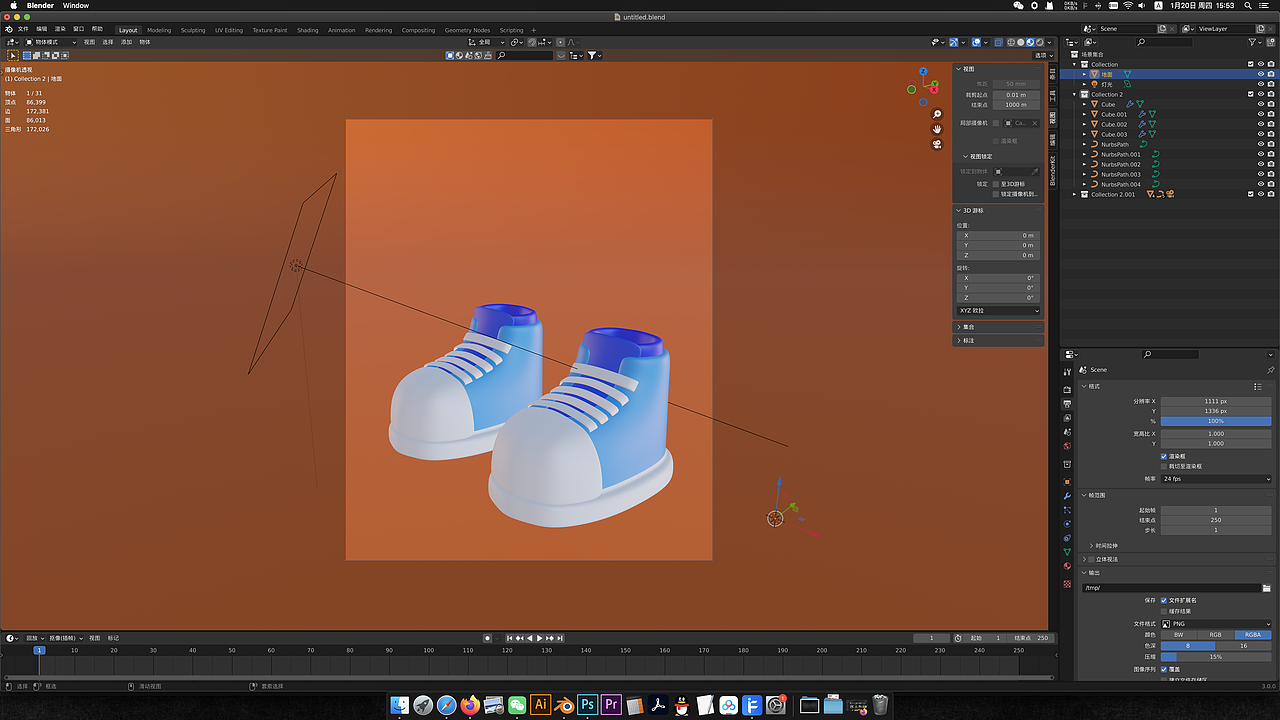Viewport: 1280px width, 720px height.
Task: Switch viewport to rendered shading mode
Action: [x=1040, y=43]
